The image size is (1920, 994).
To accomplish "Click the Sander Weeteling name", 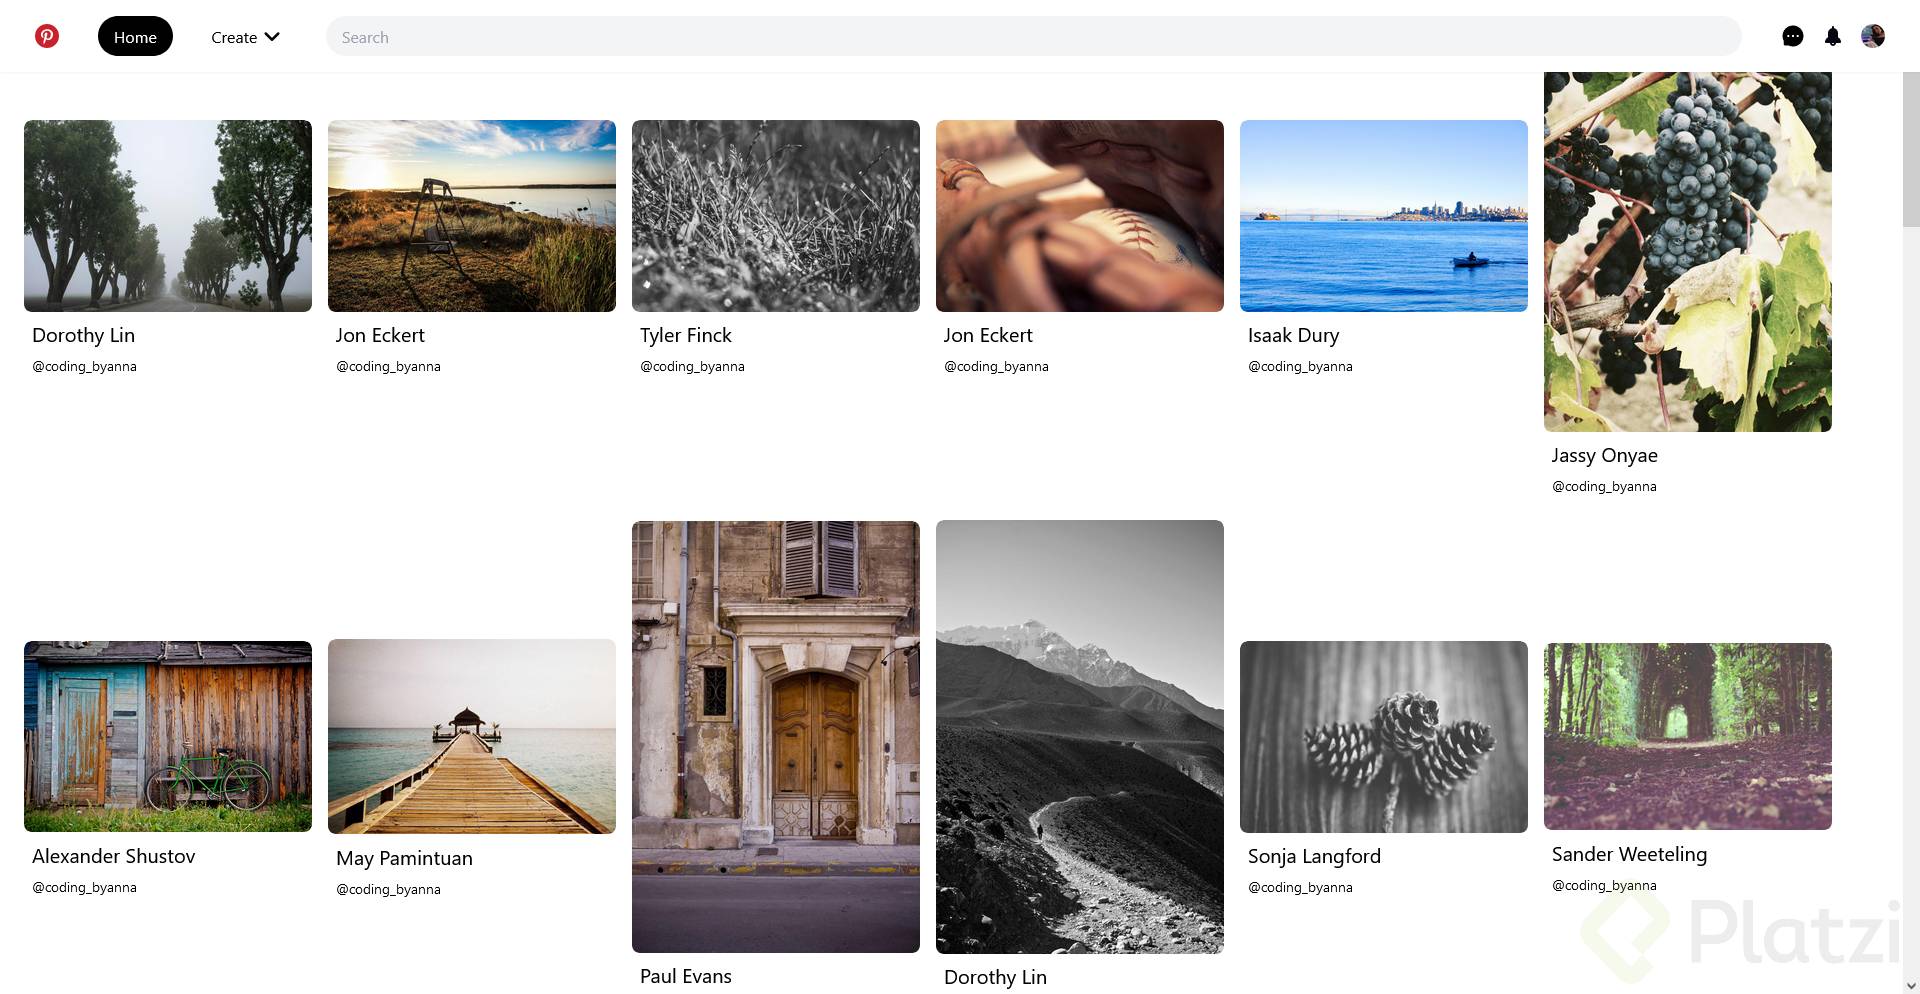I will pos(1629,855).
